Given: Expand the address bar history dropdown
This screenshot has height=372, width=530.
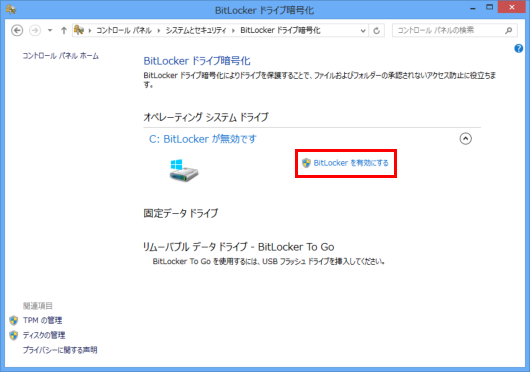Looking at the screenshot, I should [363, 31].
